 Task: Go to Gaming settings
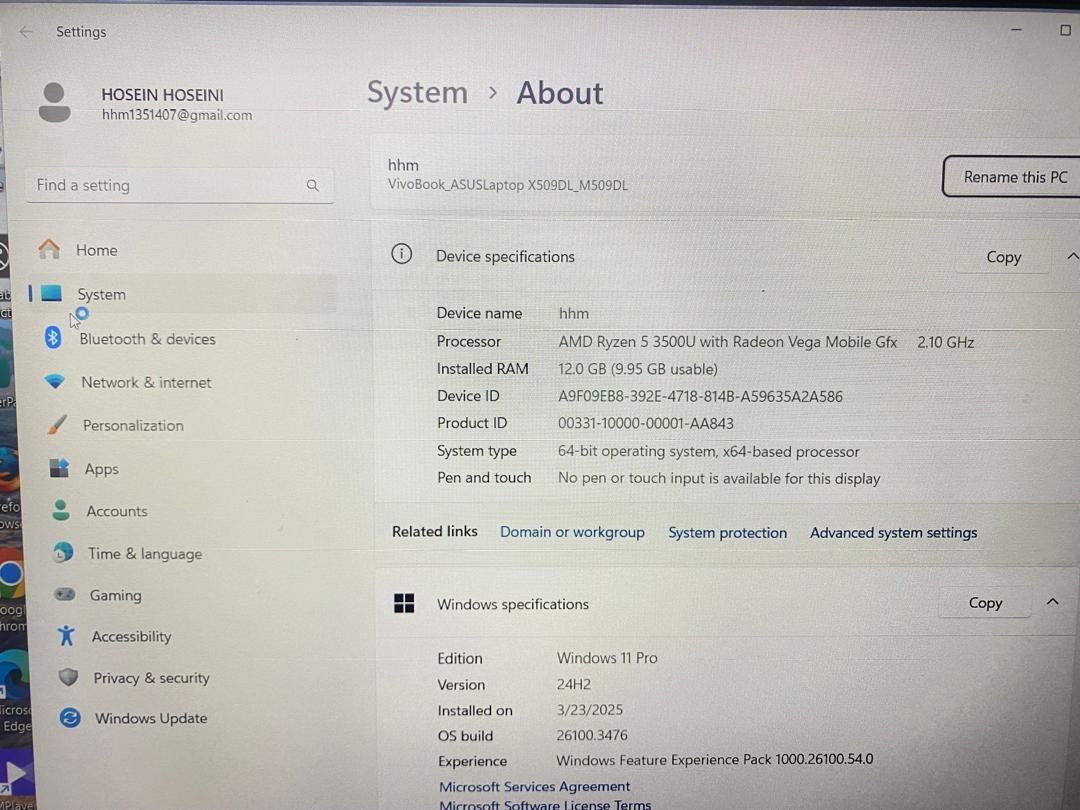(115, 595)
